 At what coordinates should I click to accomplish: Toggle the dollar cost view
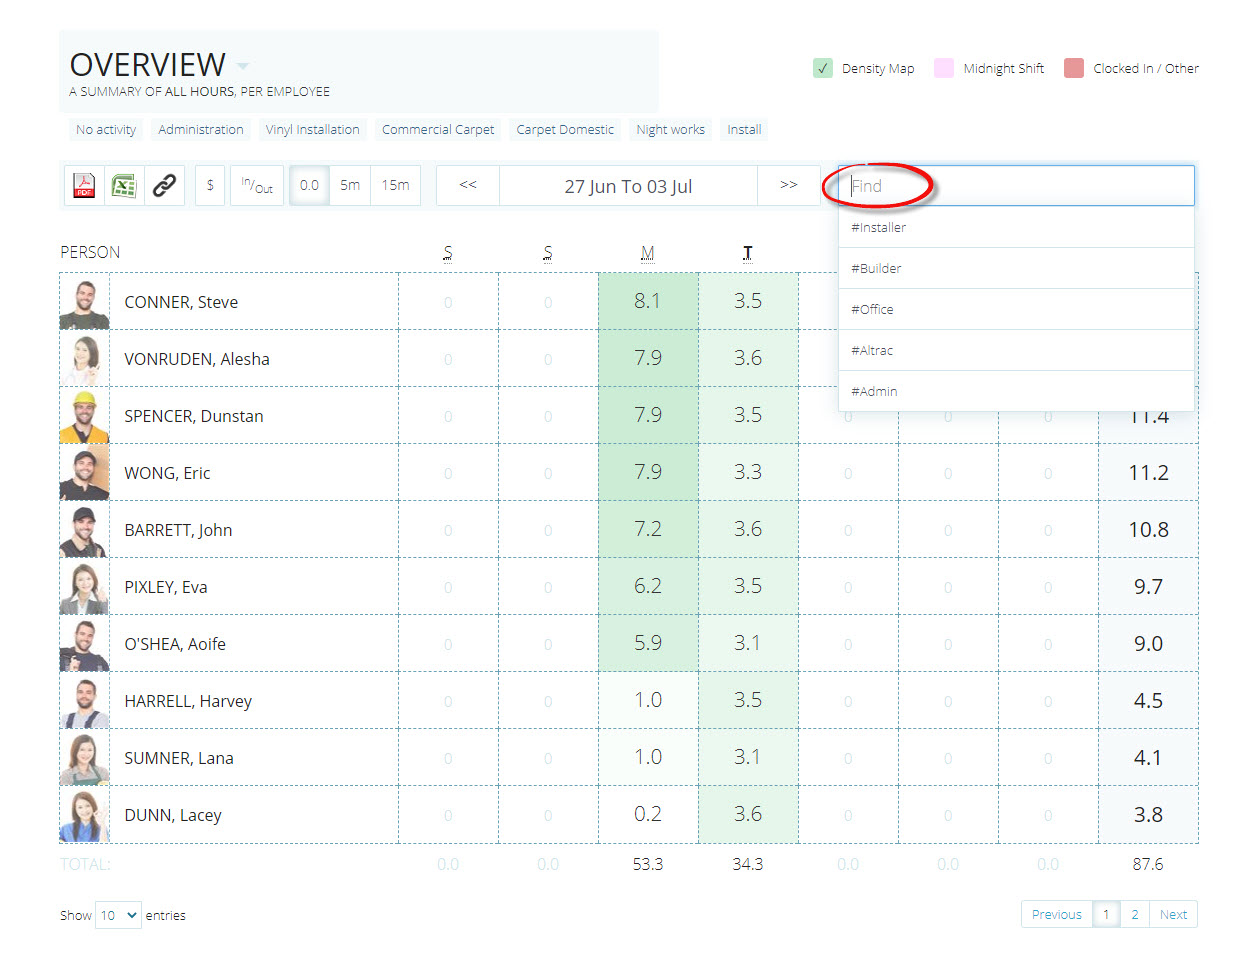pyautogui.click(x=210, y=186)
